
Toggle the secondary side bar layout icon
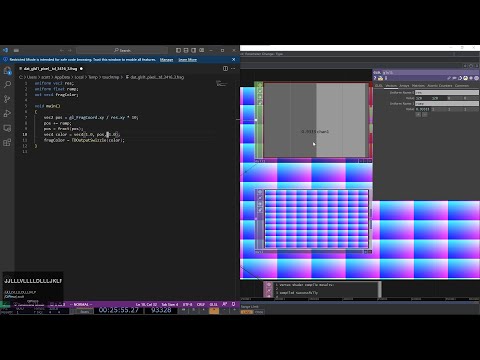194,50
